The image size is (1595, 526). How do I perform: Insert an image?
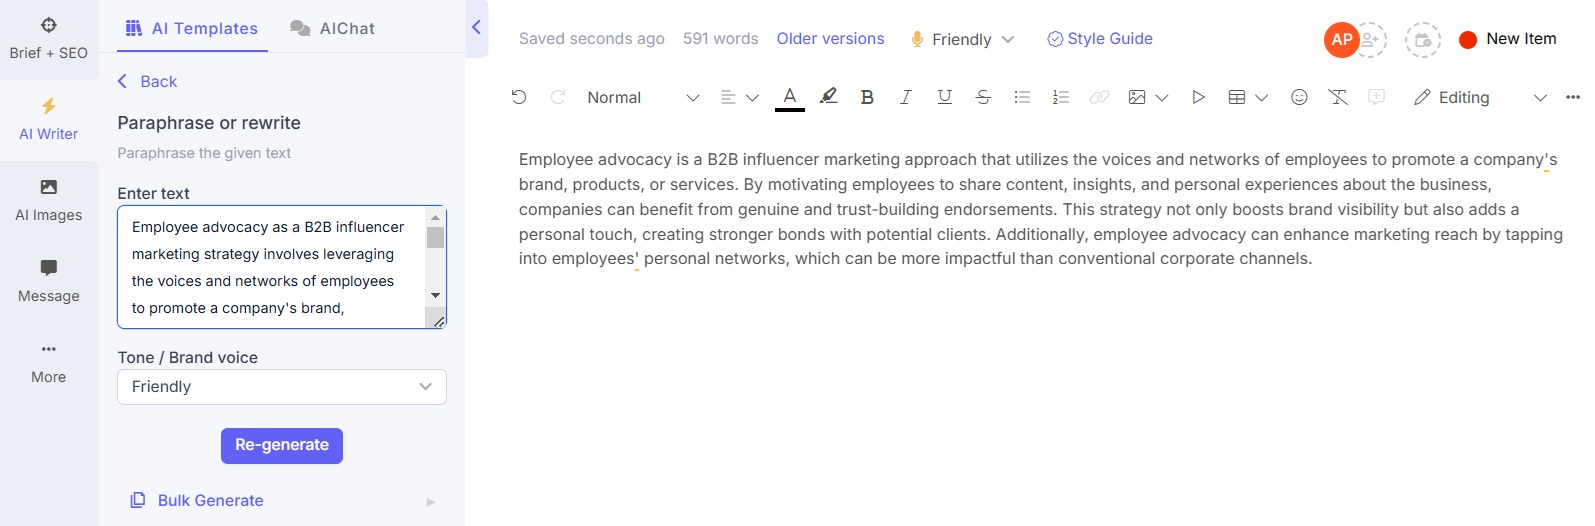(1137, 97)
